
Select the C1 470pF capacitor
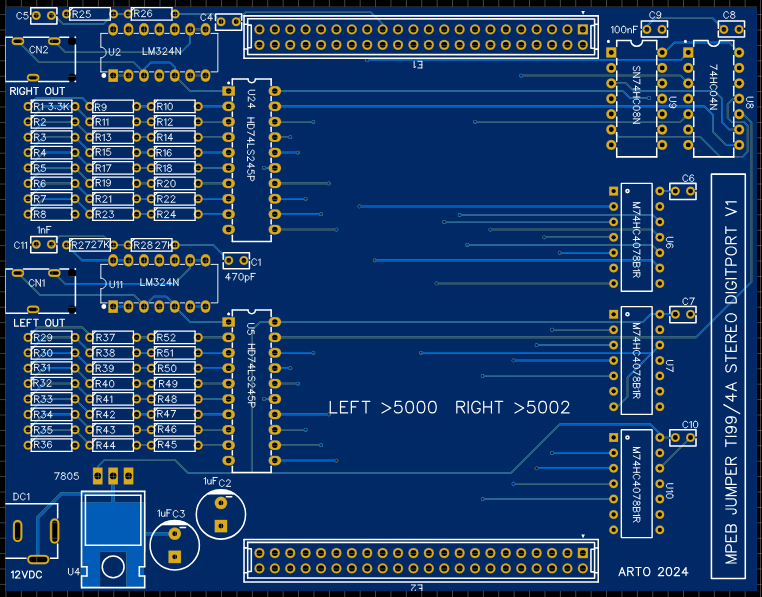point(236,260)
